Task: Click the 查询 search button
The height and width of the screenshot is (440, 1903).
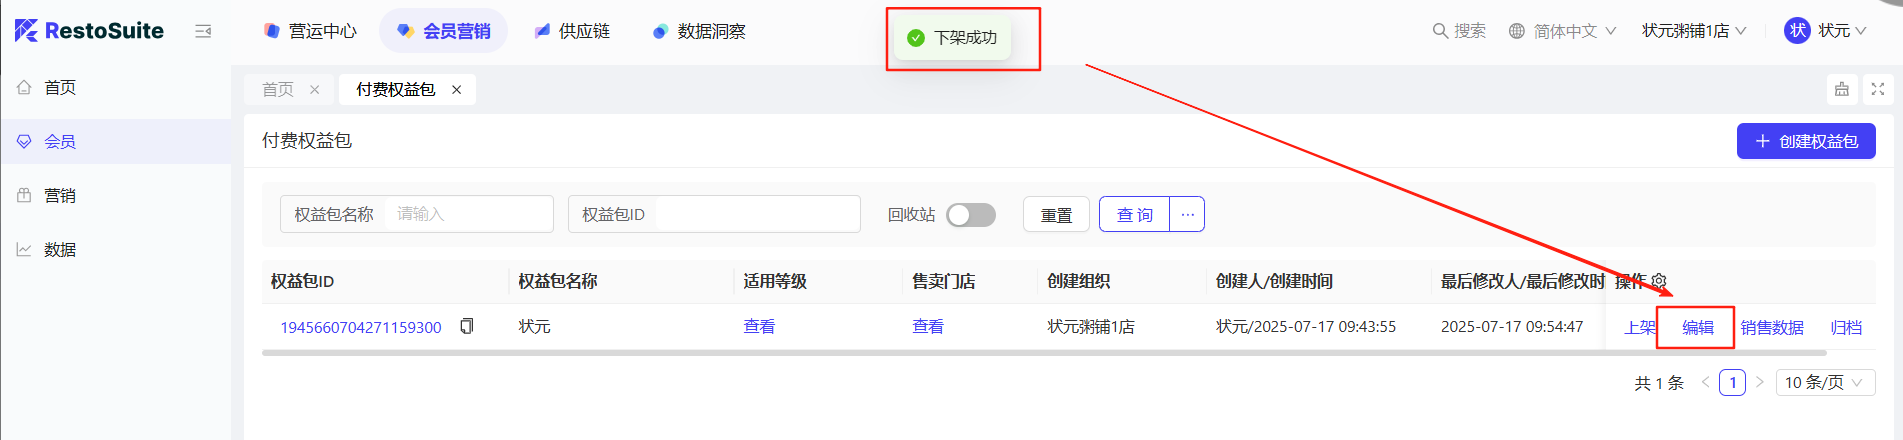Action: tap(1134, 214)
